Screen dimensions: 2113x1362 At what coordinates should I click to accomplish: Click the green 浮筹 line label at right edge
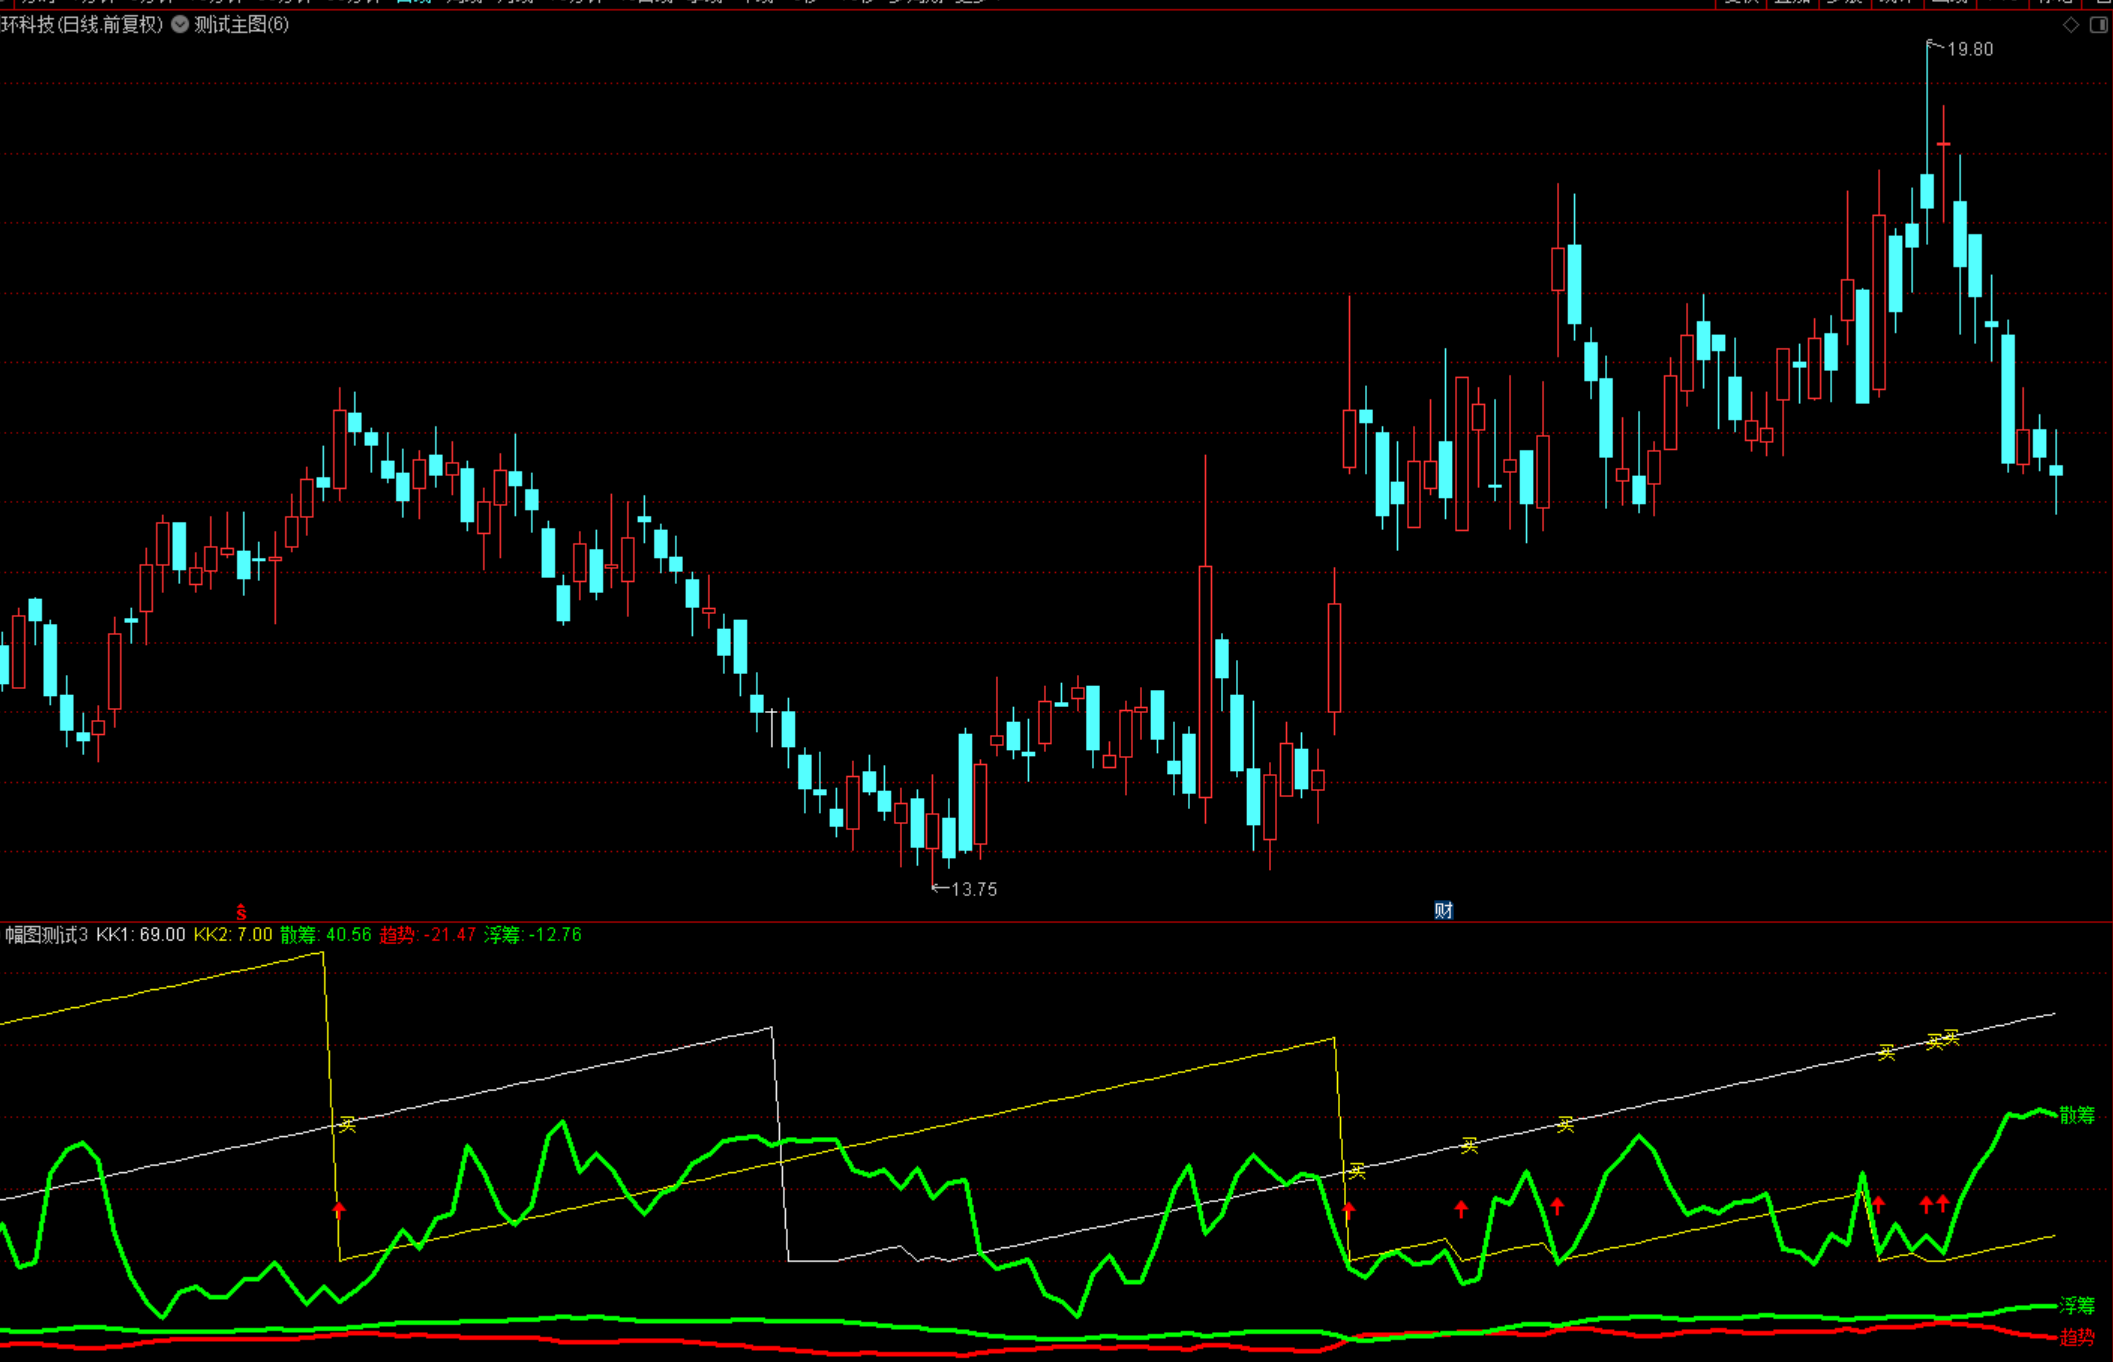(x=2077, y=1305)
